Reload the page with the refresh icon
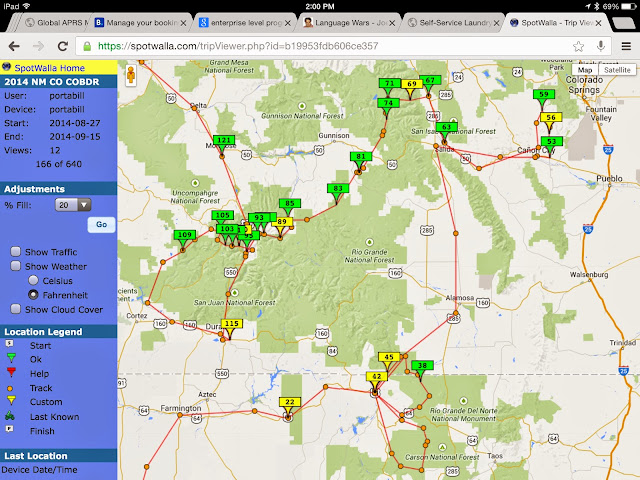Image resolution: width=640 pixels, height=480 pixels. 62,46
